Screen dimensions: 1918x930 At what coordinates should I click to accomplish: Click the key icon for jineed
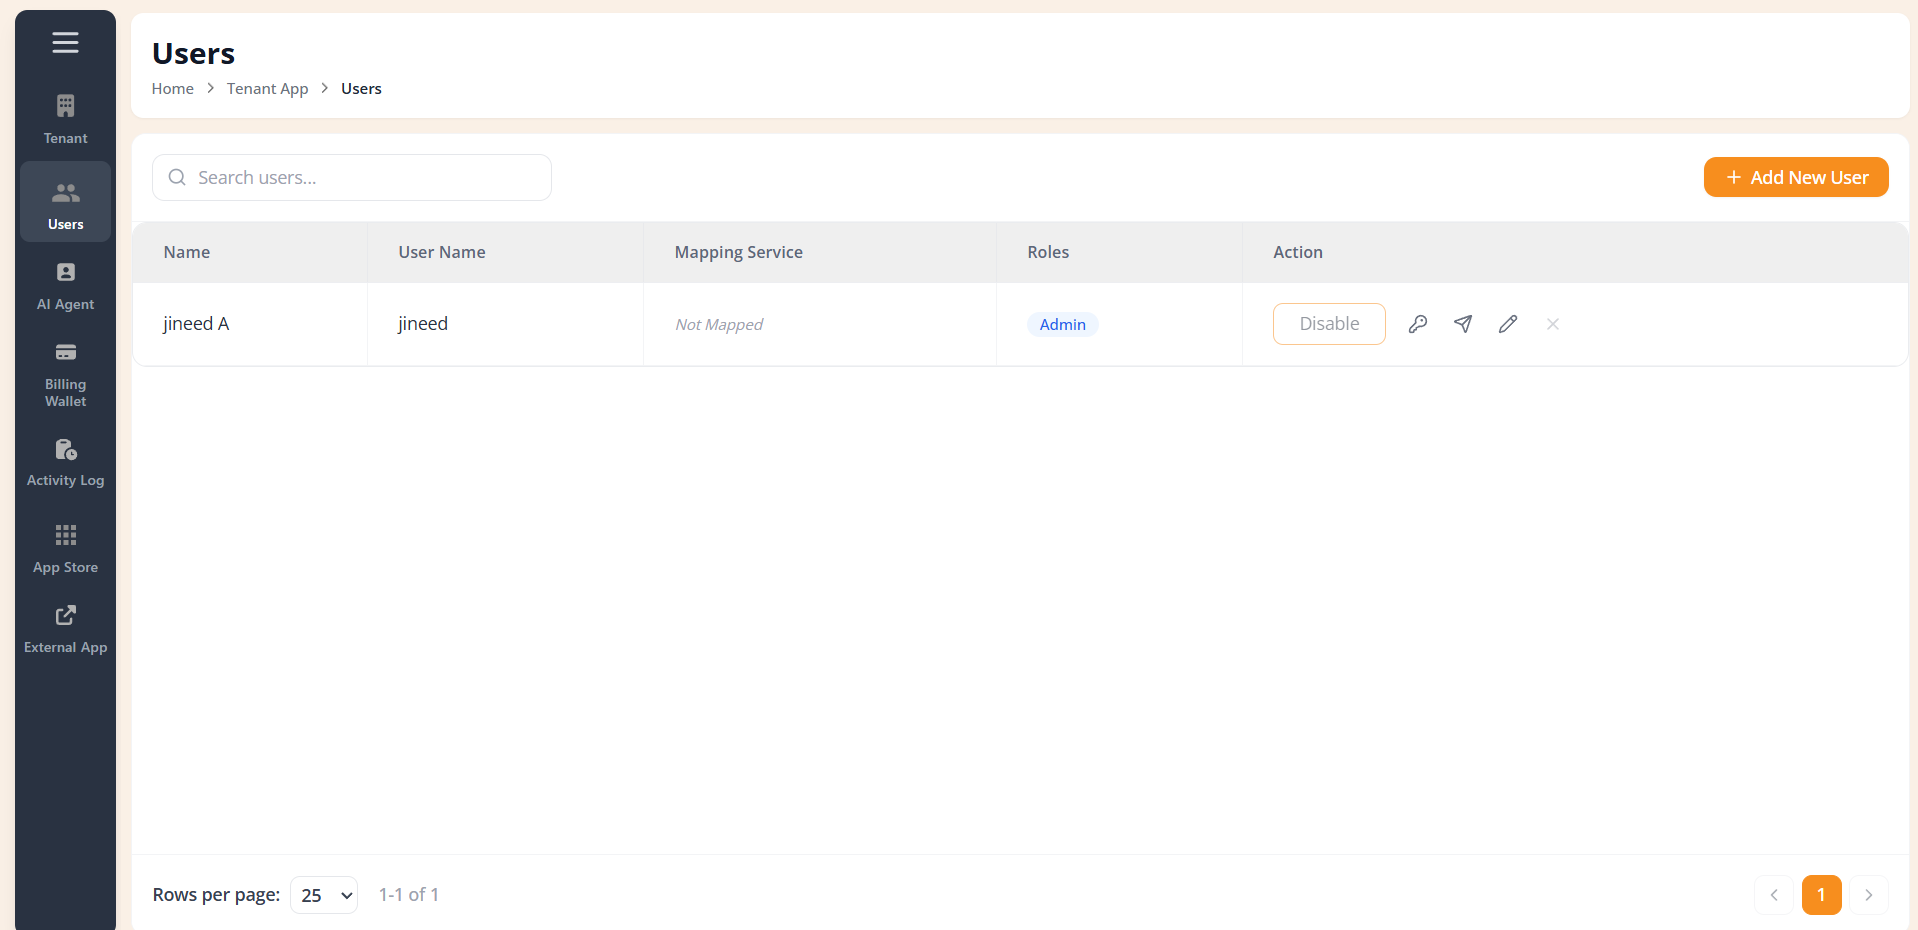coord(1417,324)
